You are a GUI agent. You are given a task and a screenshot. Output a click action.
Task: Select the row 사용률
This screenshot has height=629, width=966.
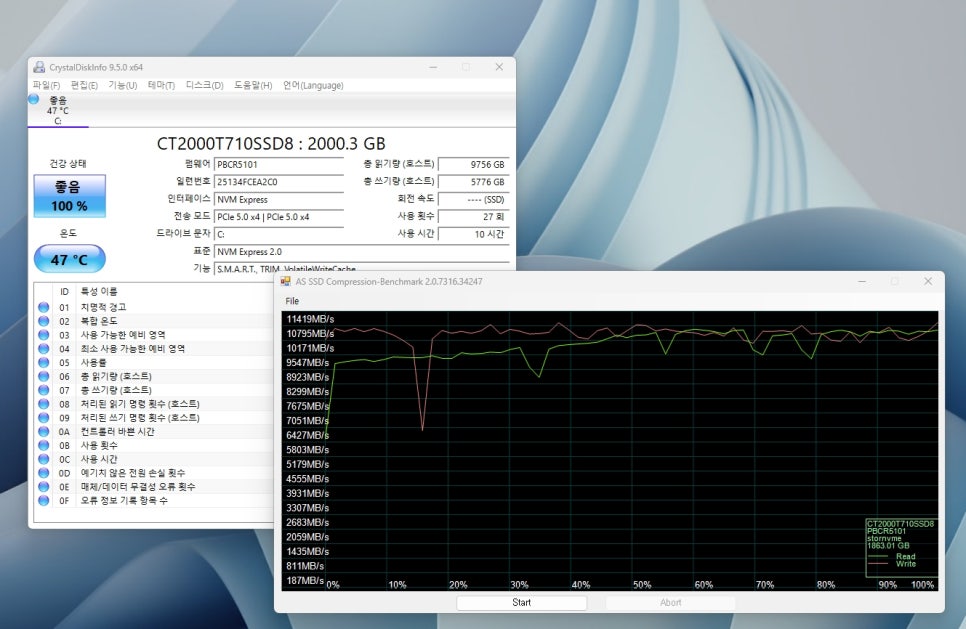coord(154,362)
